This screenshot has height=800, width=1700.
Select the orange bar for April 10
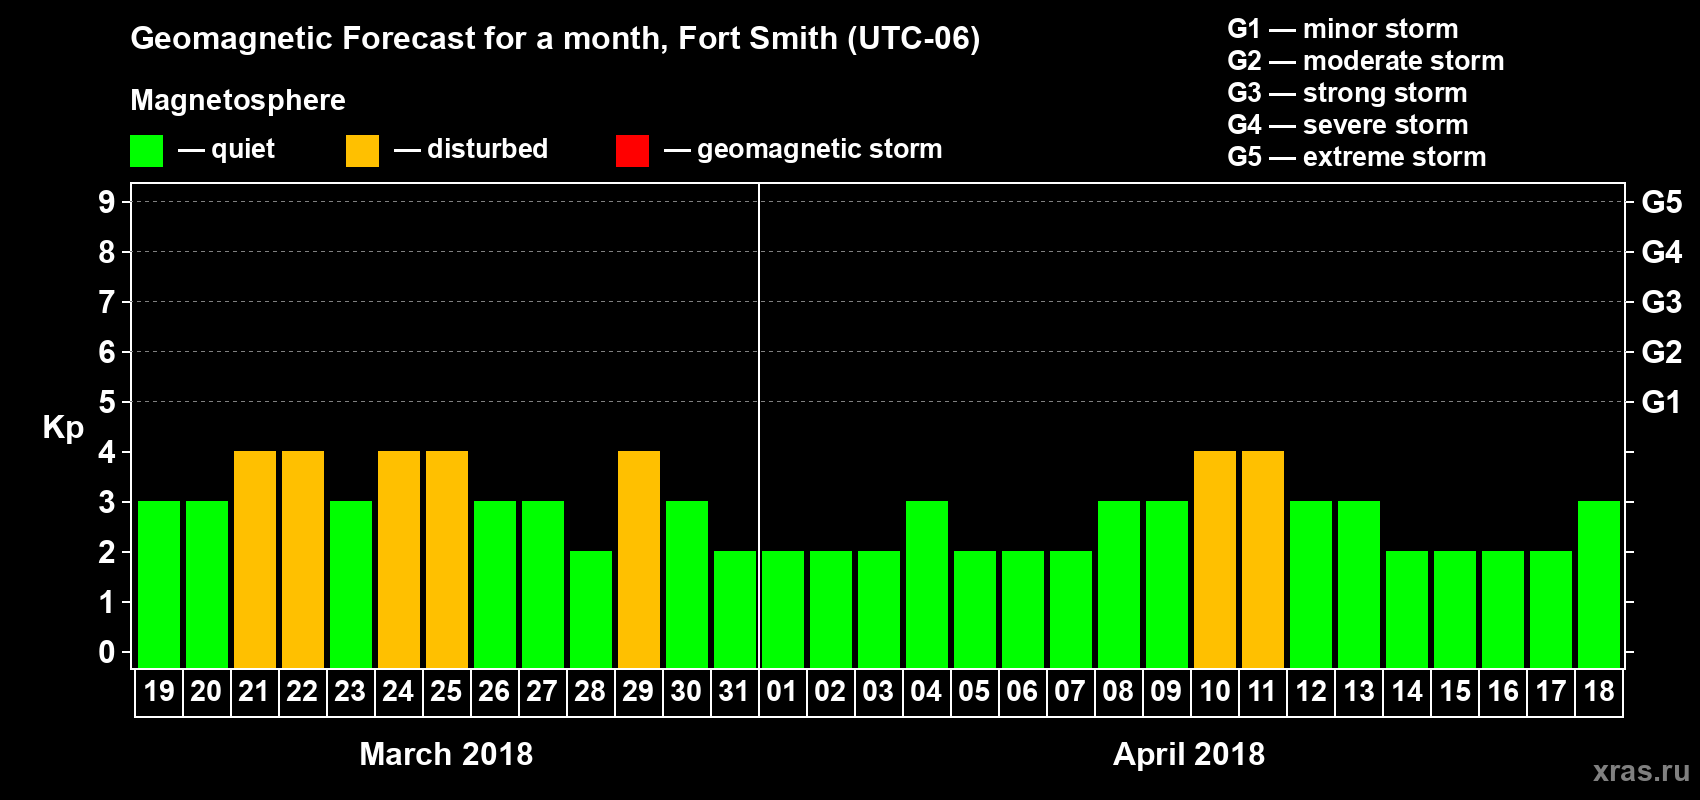pyautogui.click(x=1215, y=559)
